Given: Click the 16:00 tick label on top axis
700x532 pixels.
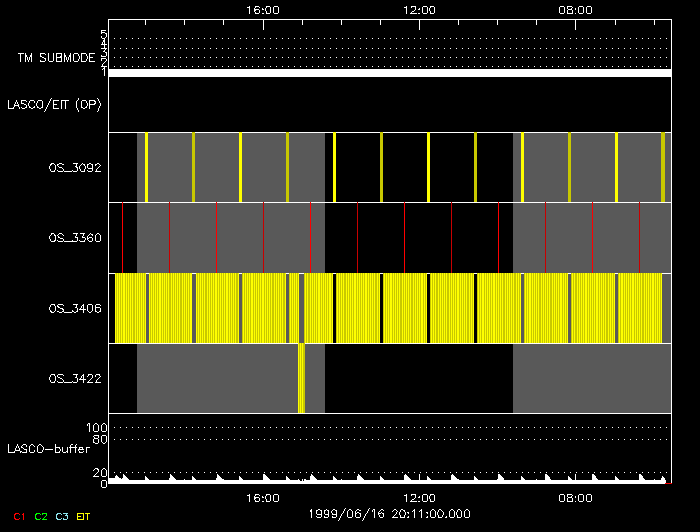Looking at the screenshot, I should tap(262, 9).
